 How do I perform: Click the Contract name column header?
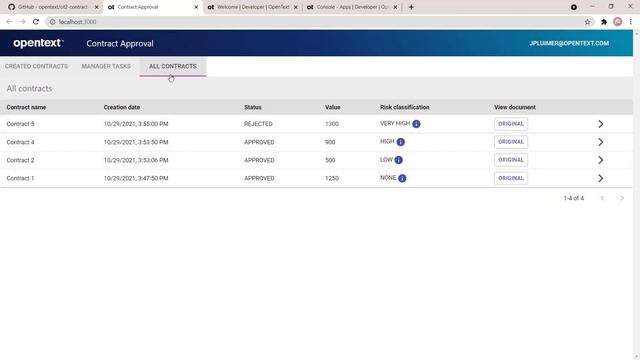[x=26, y=107]
